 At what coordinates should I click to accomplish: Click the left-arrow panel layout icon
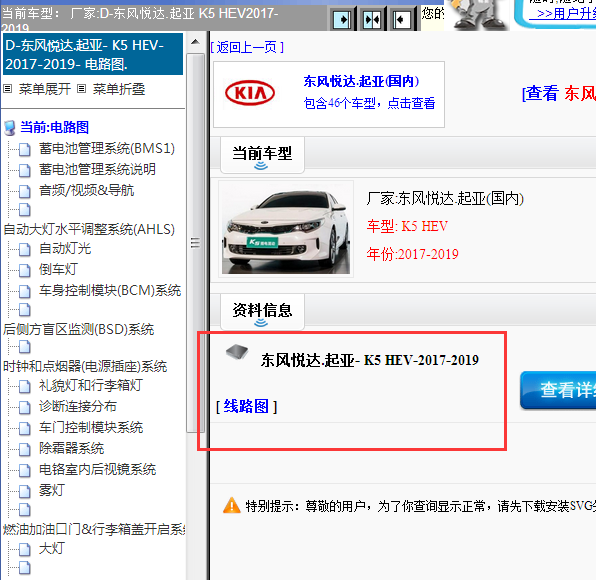pos(402,19)
